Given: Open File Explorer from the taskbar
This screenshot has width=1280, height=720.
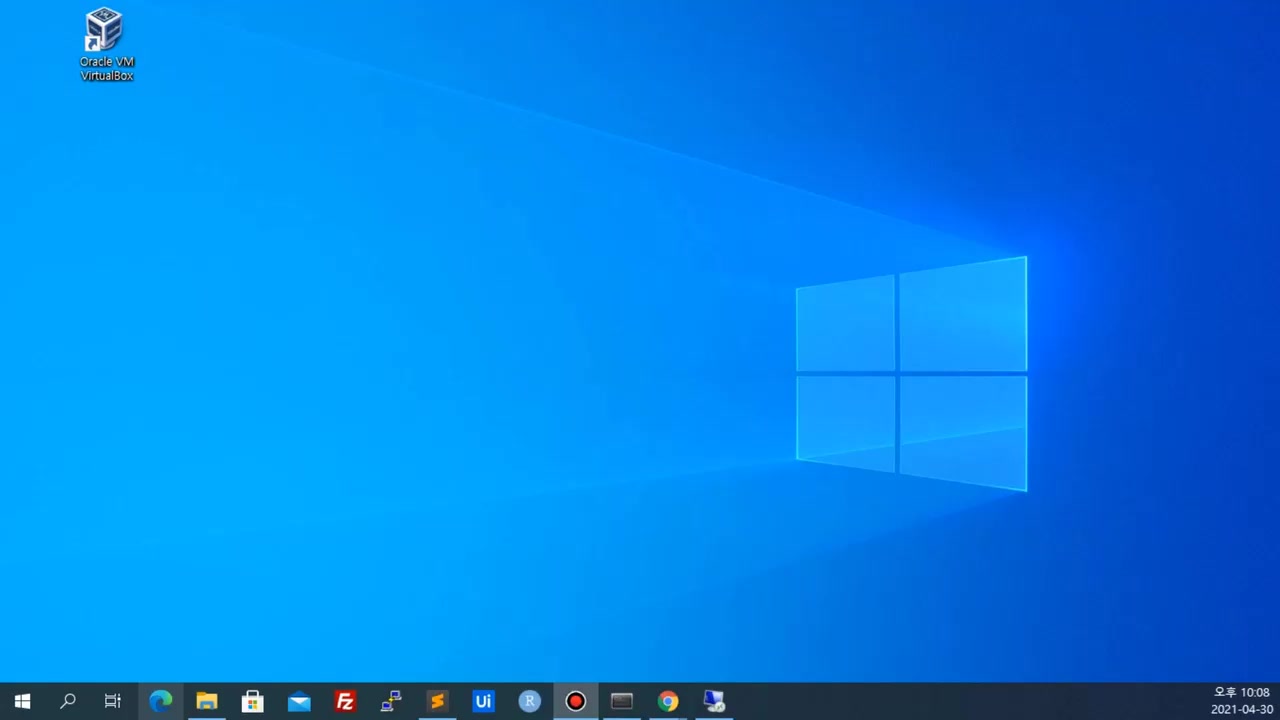Looking at the screenshot, I should pyautogui.click(x=207, y=701).
